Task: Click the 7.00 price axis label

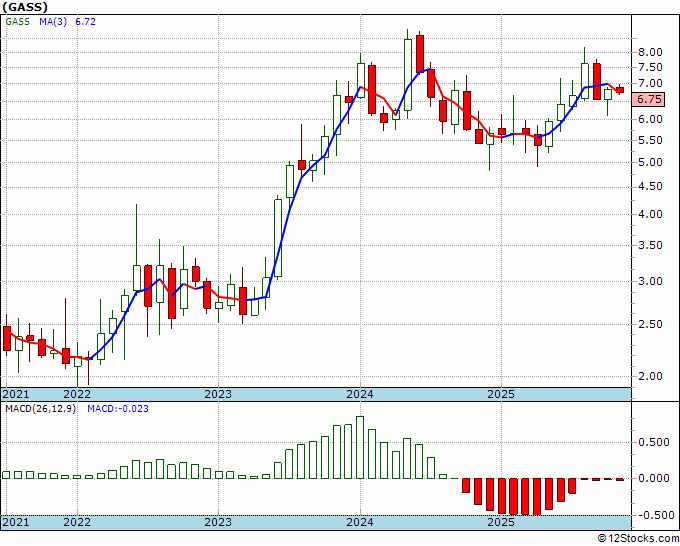Action: tap(650, 83)
